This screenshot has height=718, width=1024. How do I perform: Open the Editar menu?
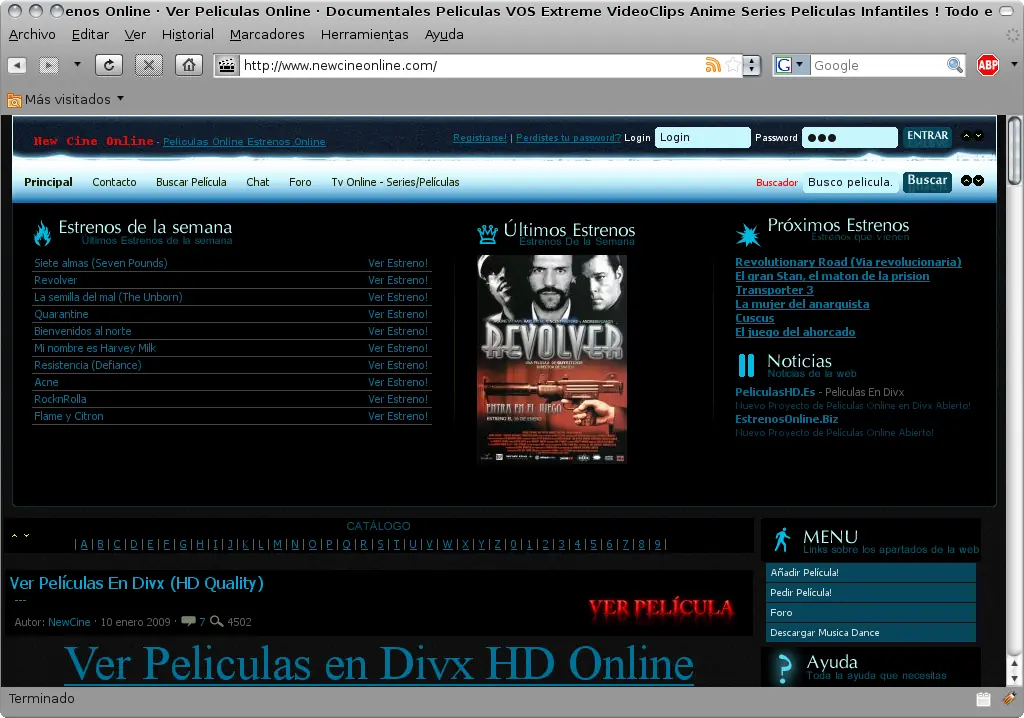pyautogui.click(x=90, y=35)
